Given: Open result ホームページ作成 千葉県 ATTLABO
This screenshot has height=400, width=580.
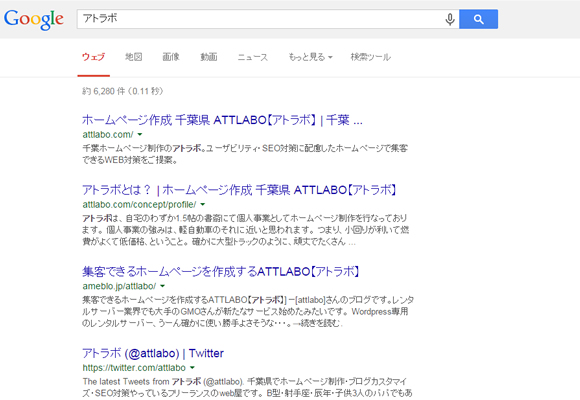Looking at the screenshot, I should (x=222, y=120).
